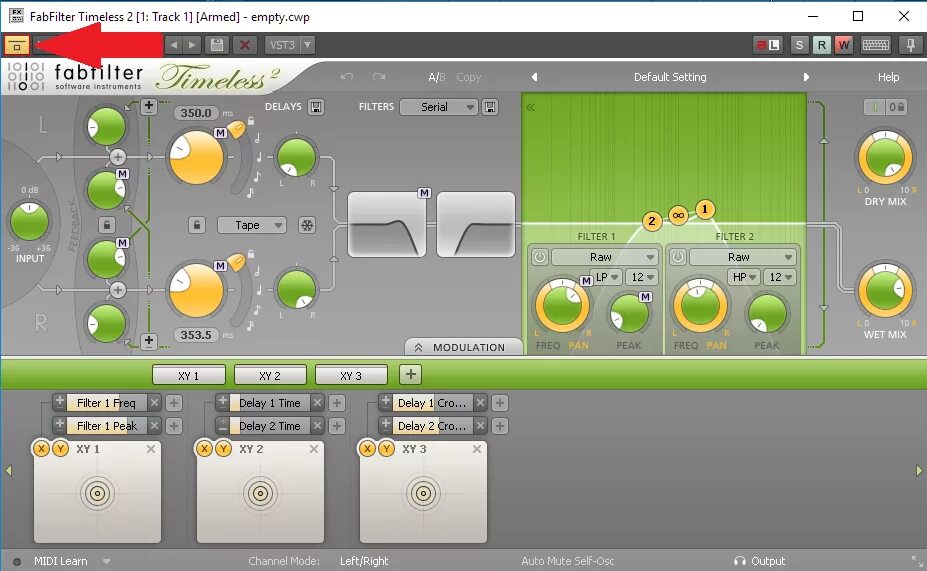Viewport: 927px width, 571px height.
Task: Close the XY 1 controller panel
Action: [151, 449]
